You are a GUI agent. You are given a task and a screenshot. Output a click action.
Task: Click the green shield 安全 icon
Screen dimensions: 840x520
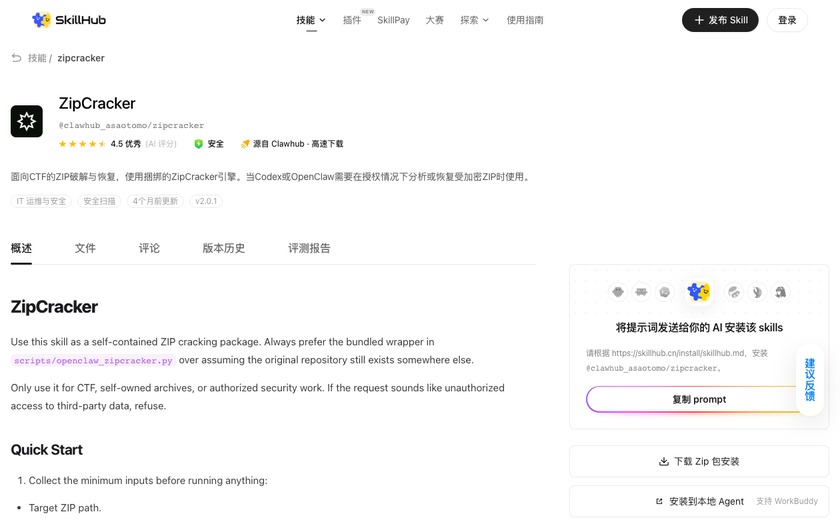point(198,144)
